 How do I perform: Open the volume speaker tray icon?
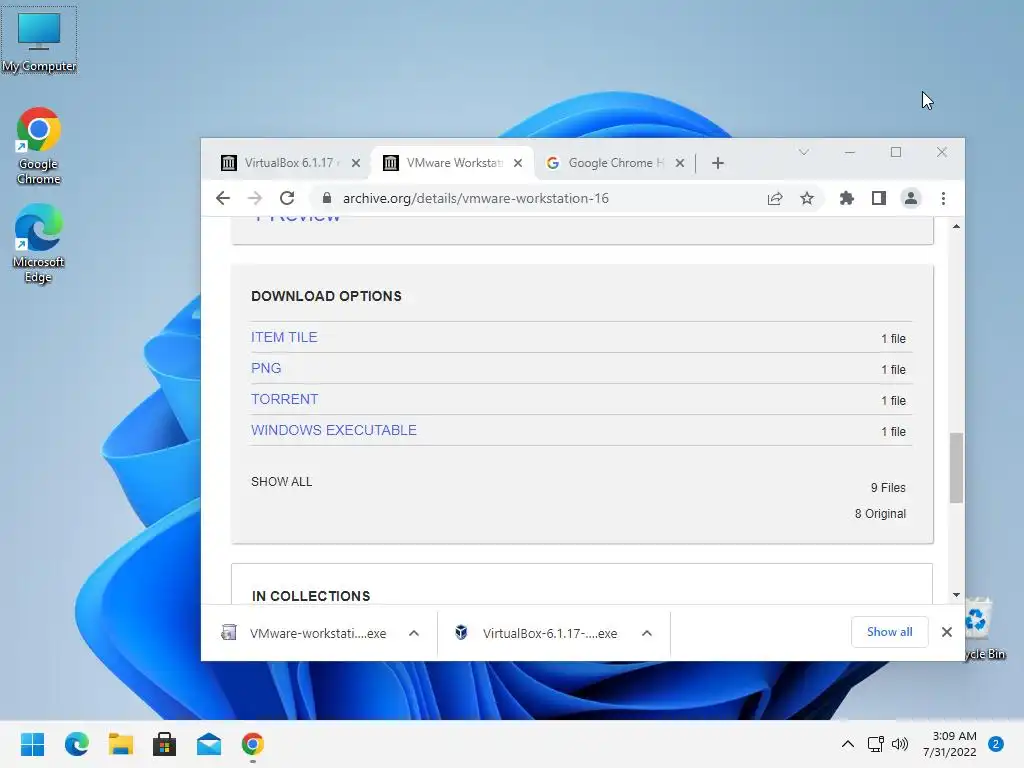pyautogui.click(x=900, y=744)
